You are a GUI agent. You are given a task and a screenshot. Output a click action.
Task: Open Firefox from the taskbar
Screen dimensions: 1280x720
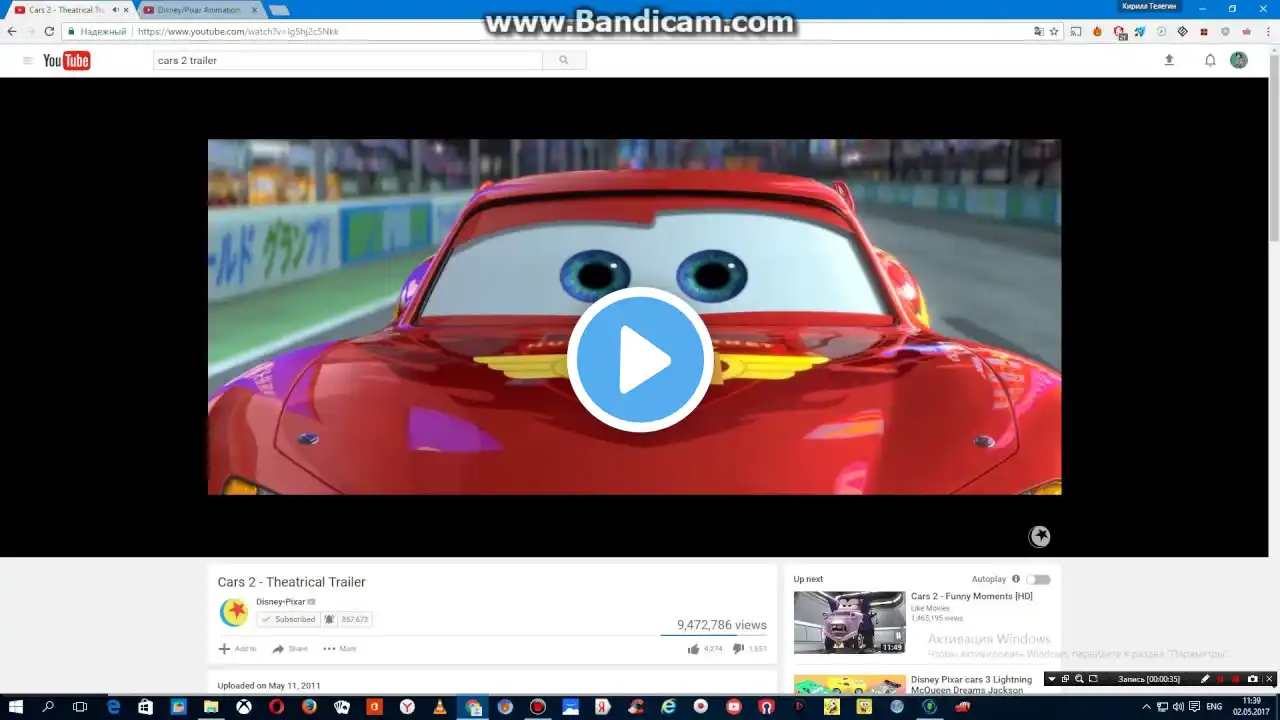(x=309, y=707)
